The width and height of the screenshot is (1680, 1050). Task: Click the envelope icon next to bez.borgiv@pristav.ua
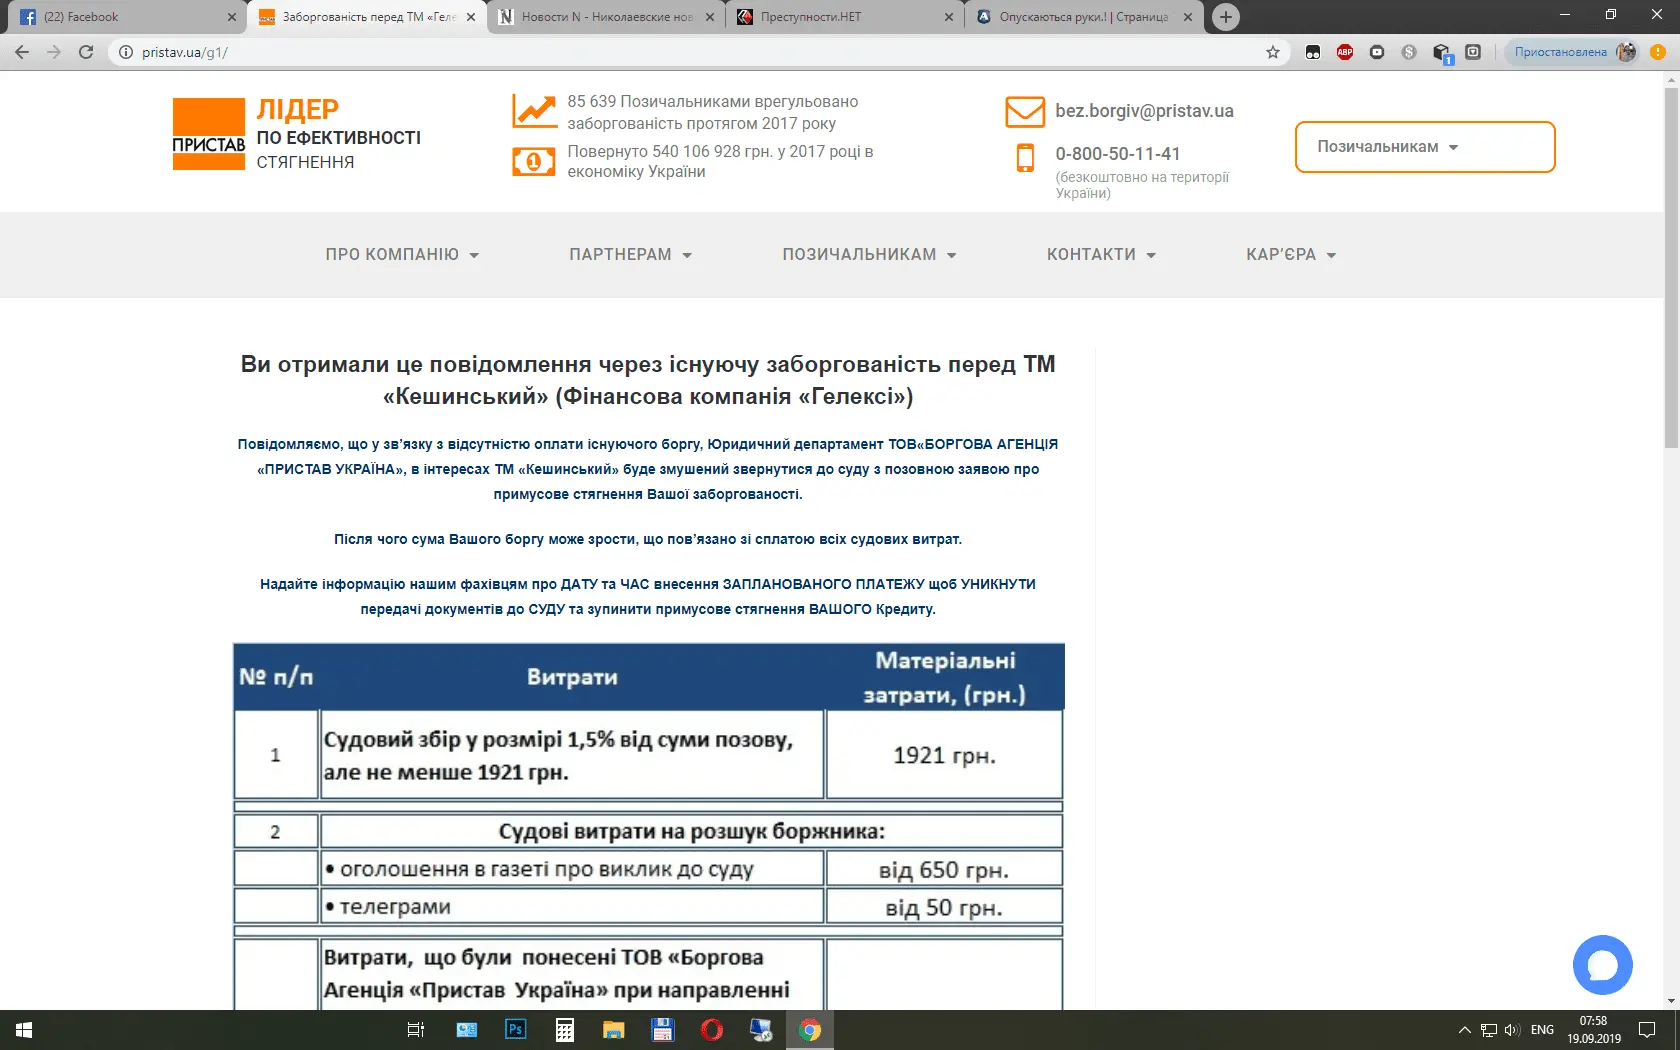click(1024, 111)
